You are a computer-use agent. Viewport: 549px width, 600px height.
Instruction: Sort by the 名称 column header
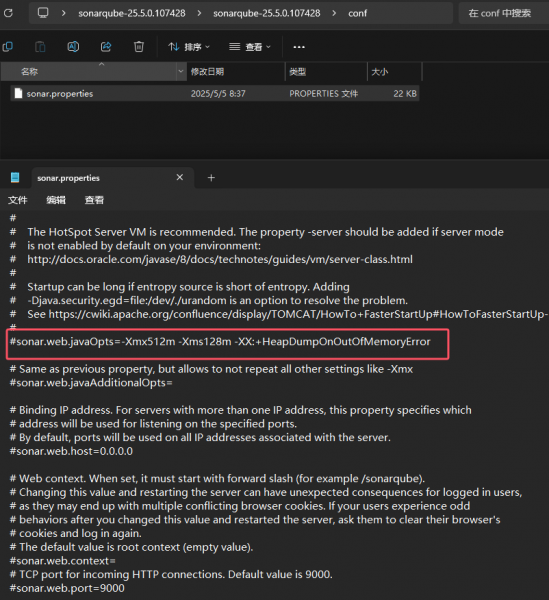(89, 72)
